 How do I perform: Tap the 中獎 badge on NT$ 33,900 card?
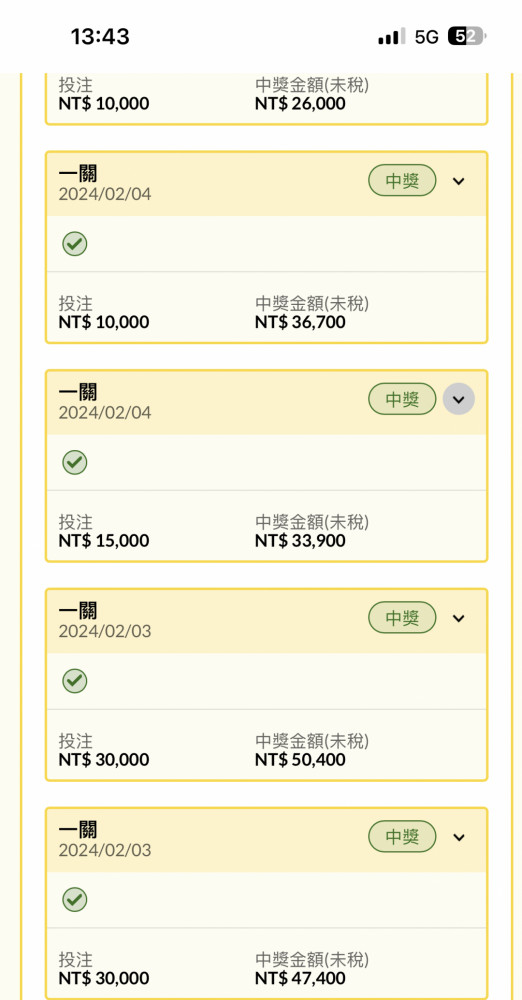click(x=402, y=400)
